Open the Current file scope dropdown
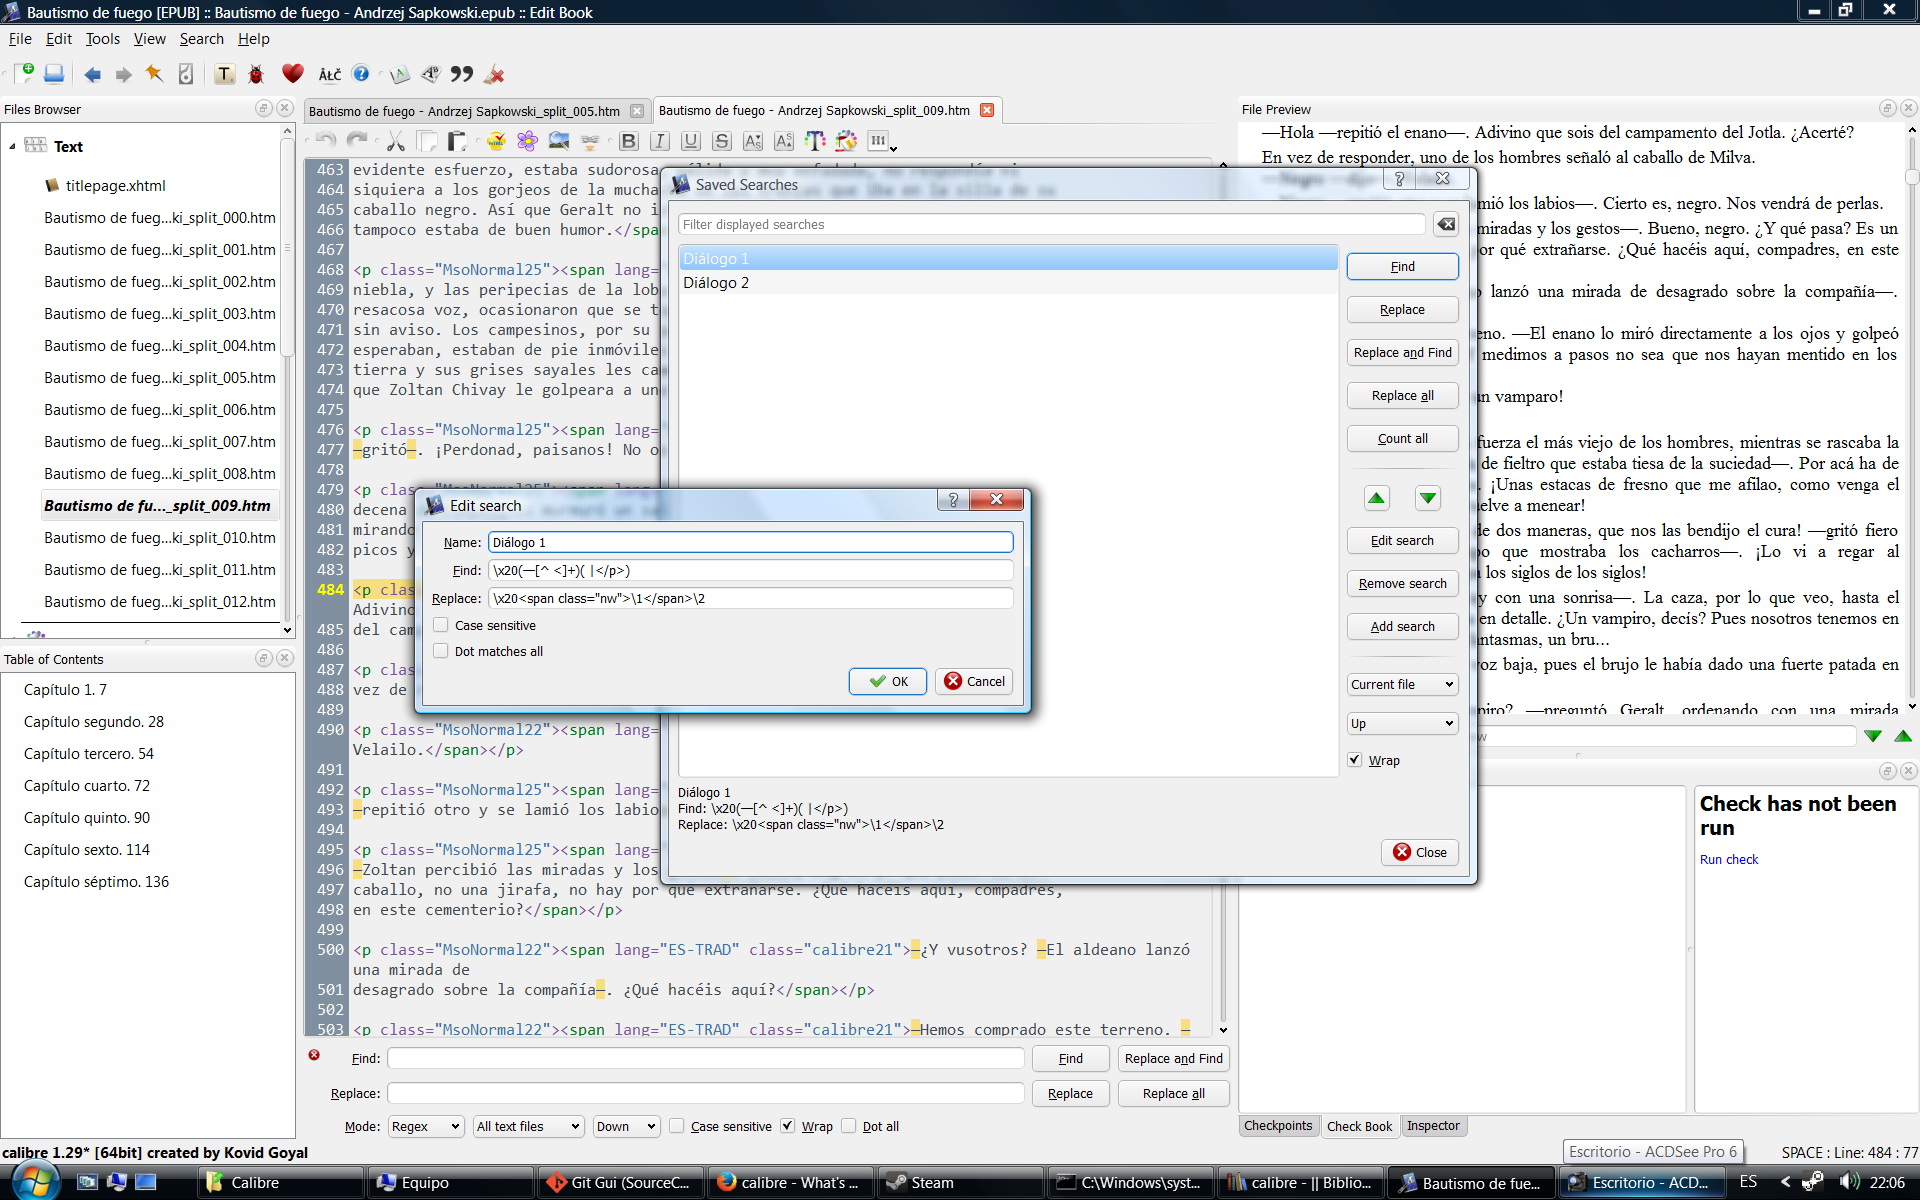The width and height of the screenshot is (1920, 1200). (x=1402, y=685)
